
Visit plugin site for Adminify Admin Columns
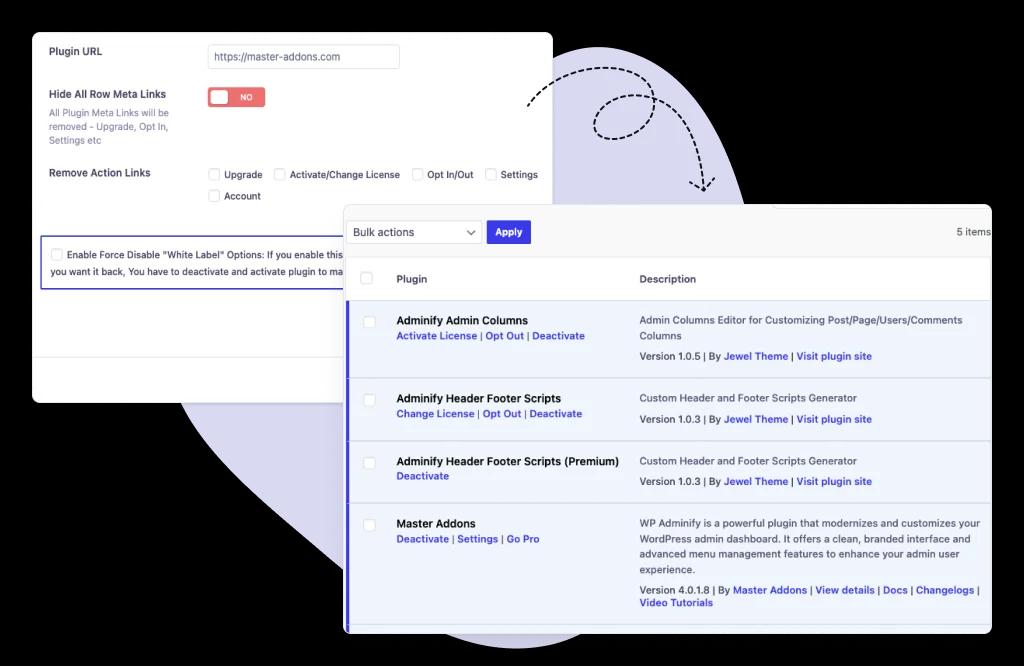pyautogui.click(x=834, y=357)
